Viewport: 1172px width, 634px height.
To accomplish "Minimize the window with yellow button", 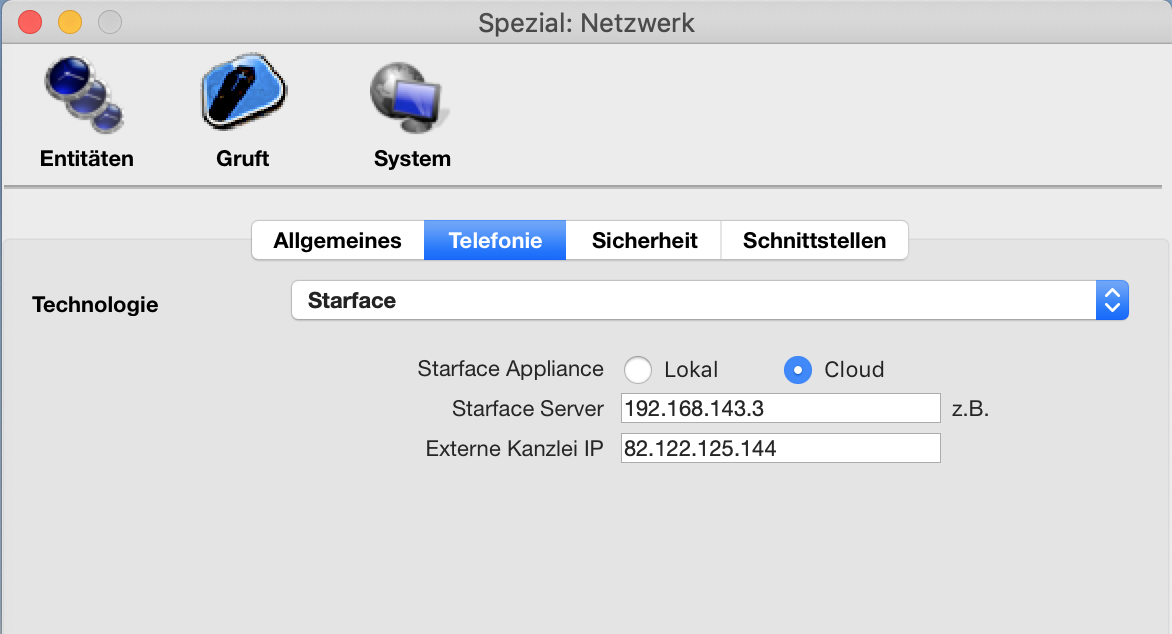I will point(70,22).
